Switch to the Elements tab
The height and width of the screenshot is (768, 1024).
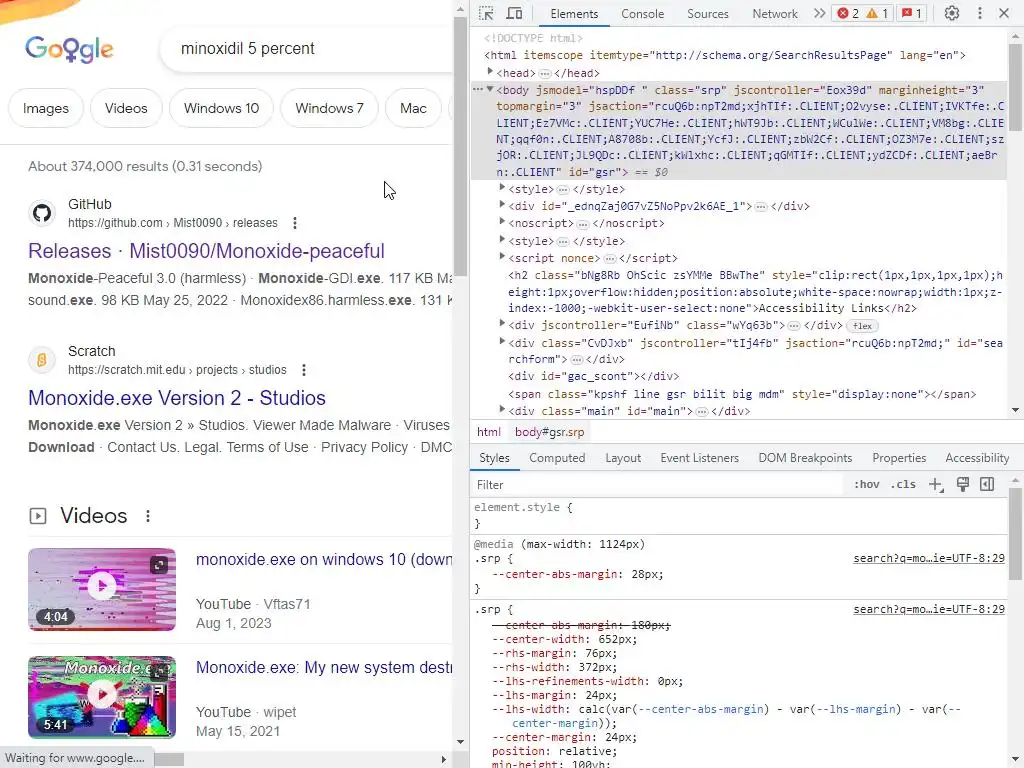coord(573,14)
